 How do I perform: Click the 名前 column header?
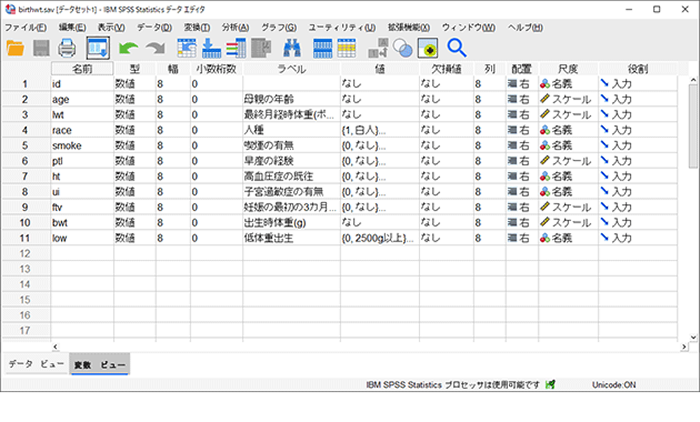82,69
